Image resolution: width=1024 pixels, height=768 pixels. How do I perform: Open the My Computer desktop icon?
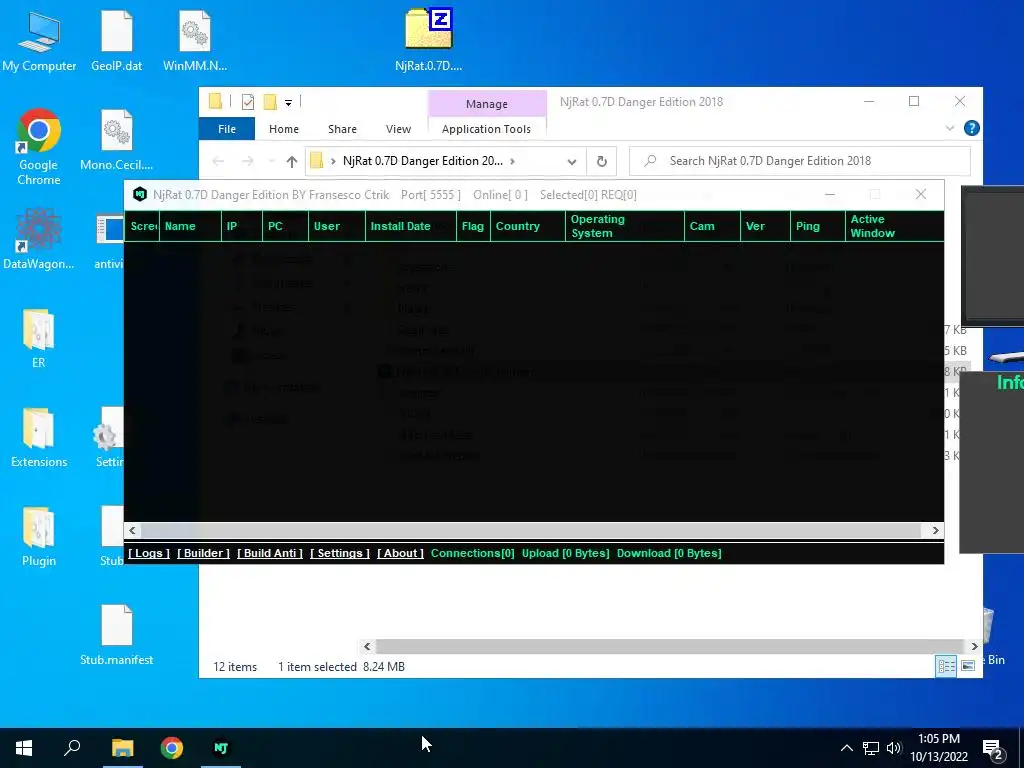coord(39,40)
